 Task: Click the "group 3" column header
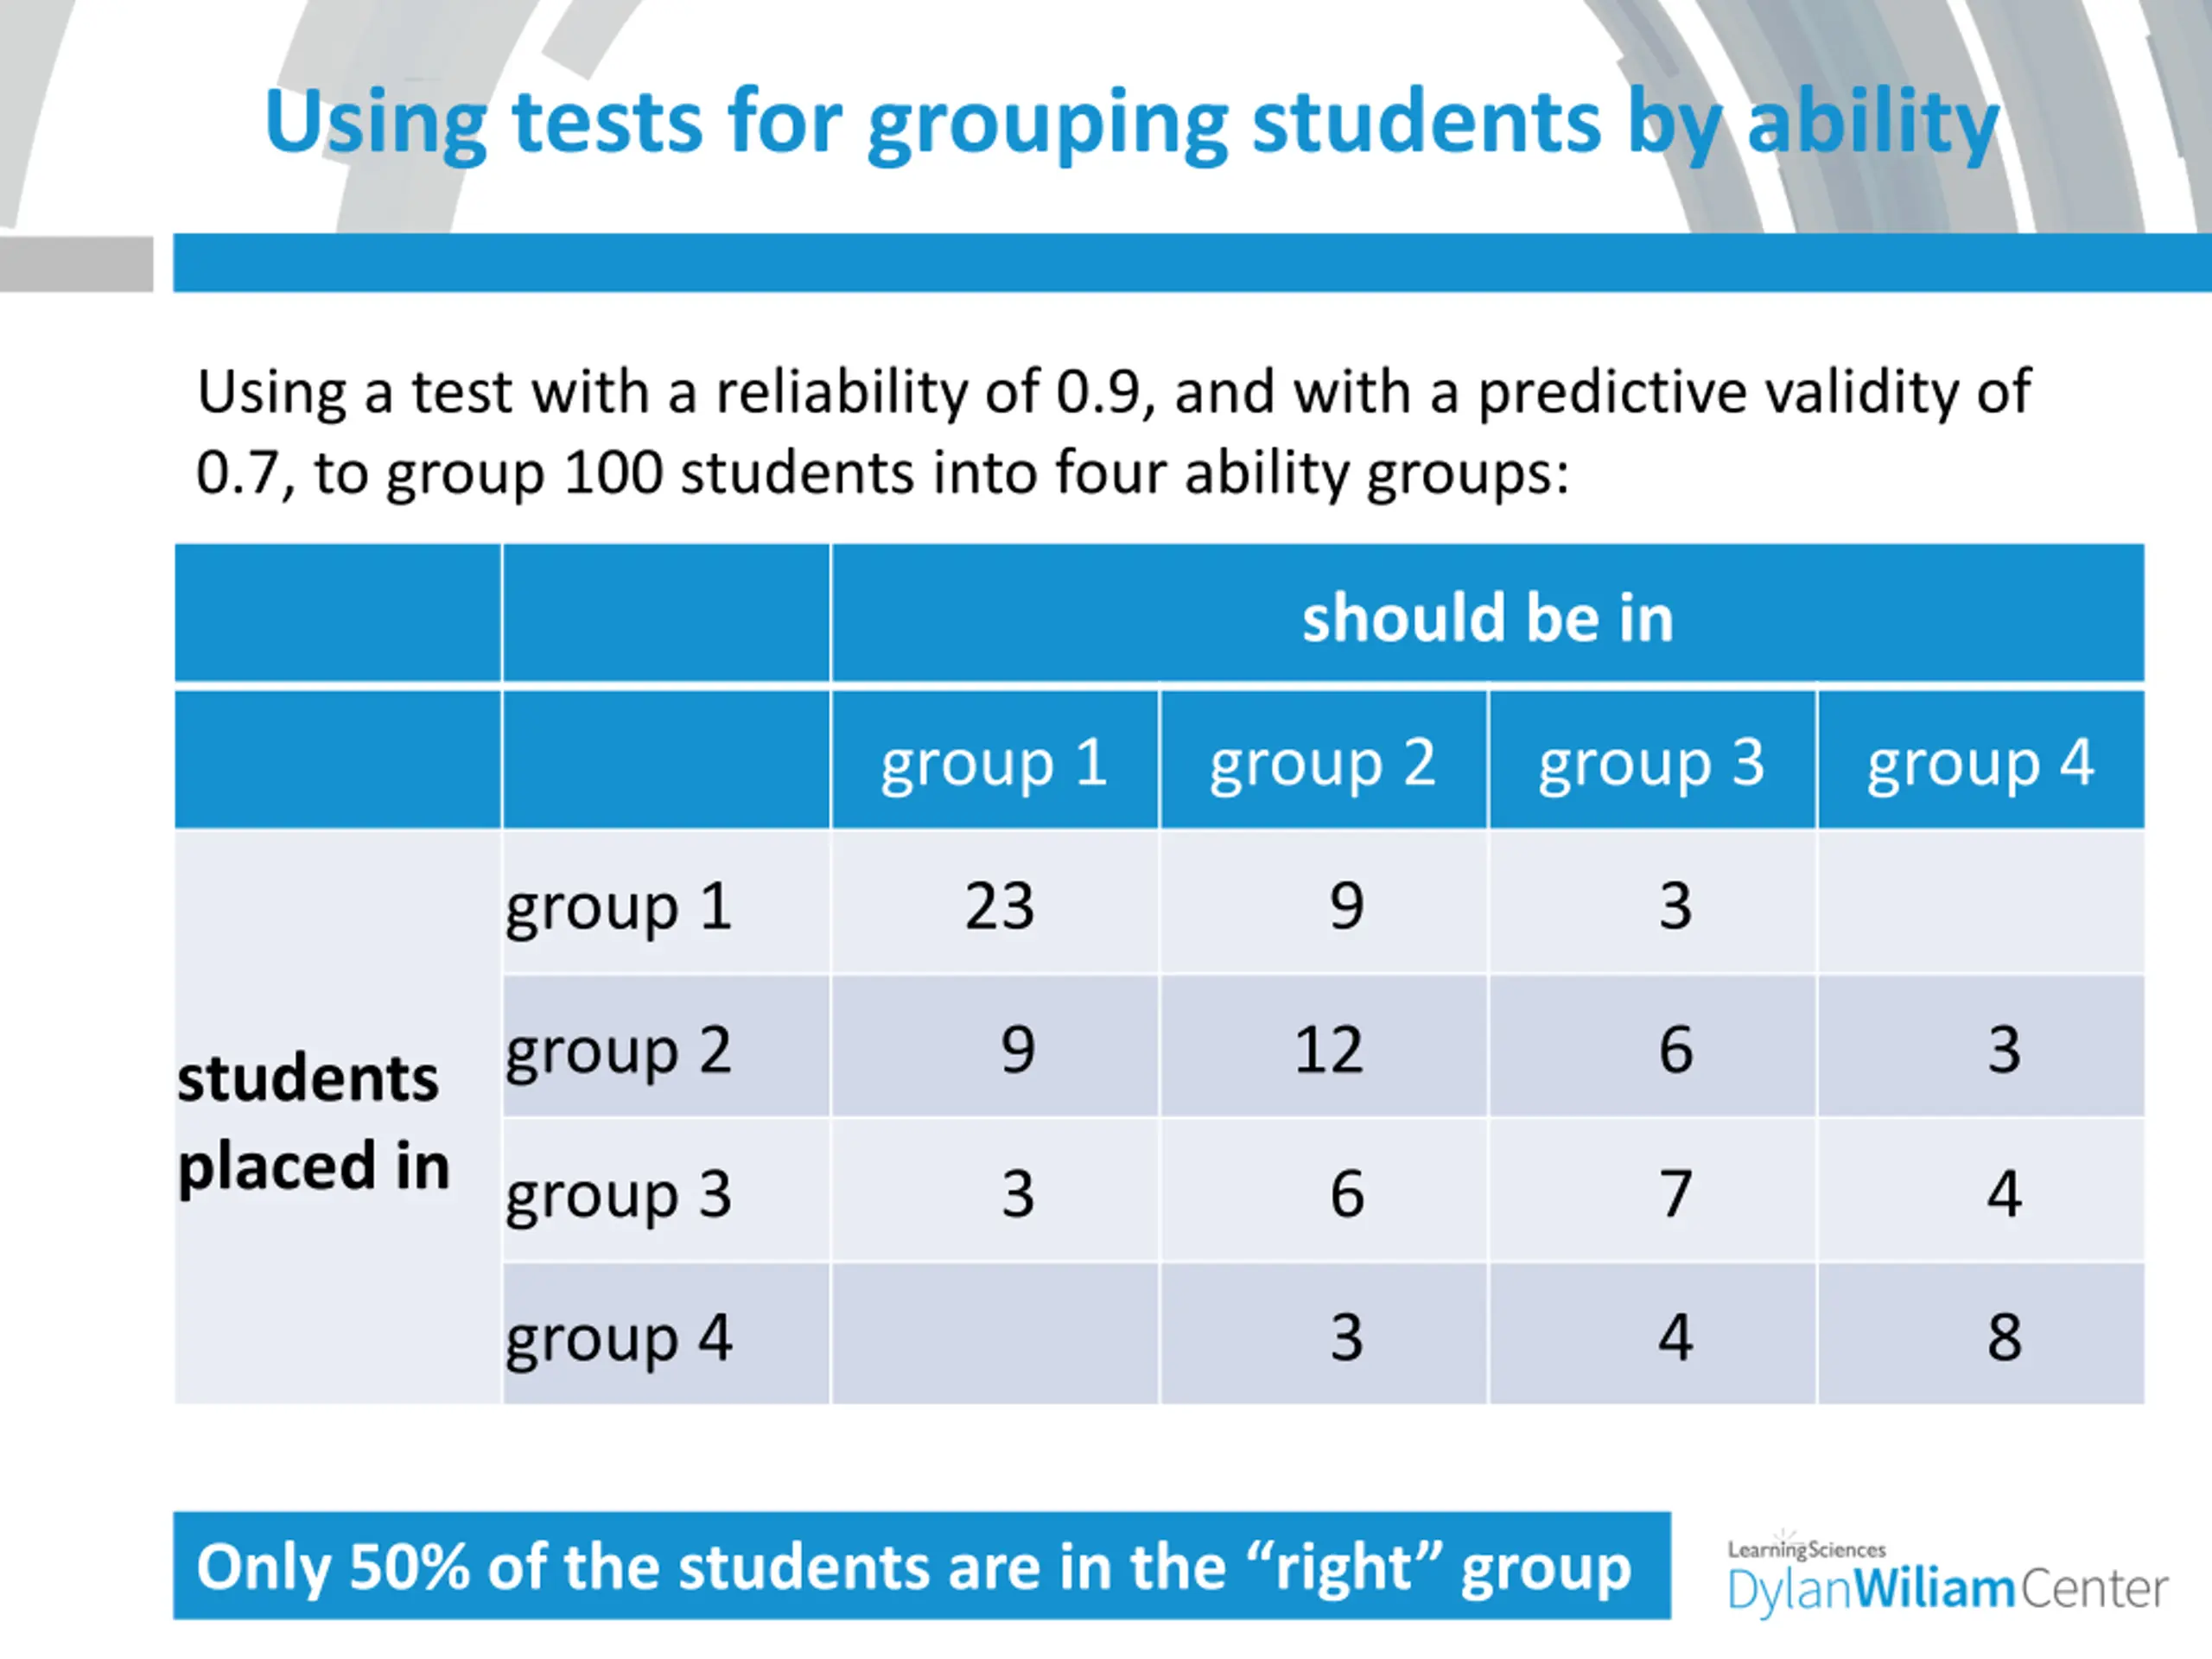pyautogui.click(x=1651, y=763)
